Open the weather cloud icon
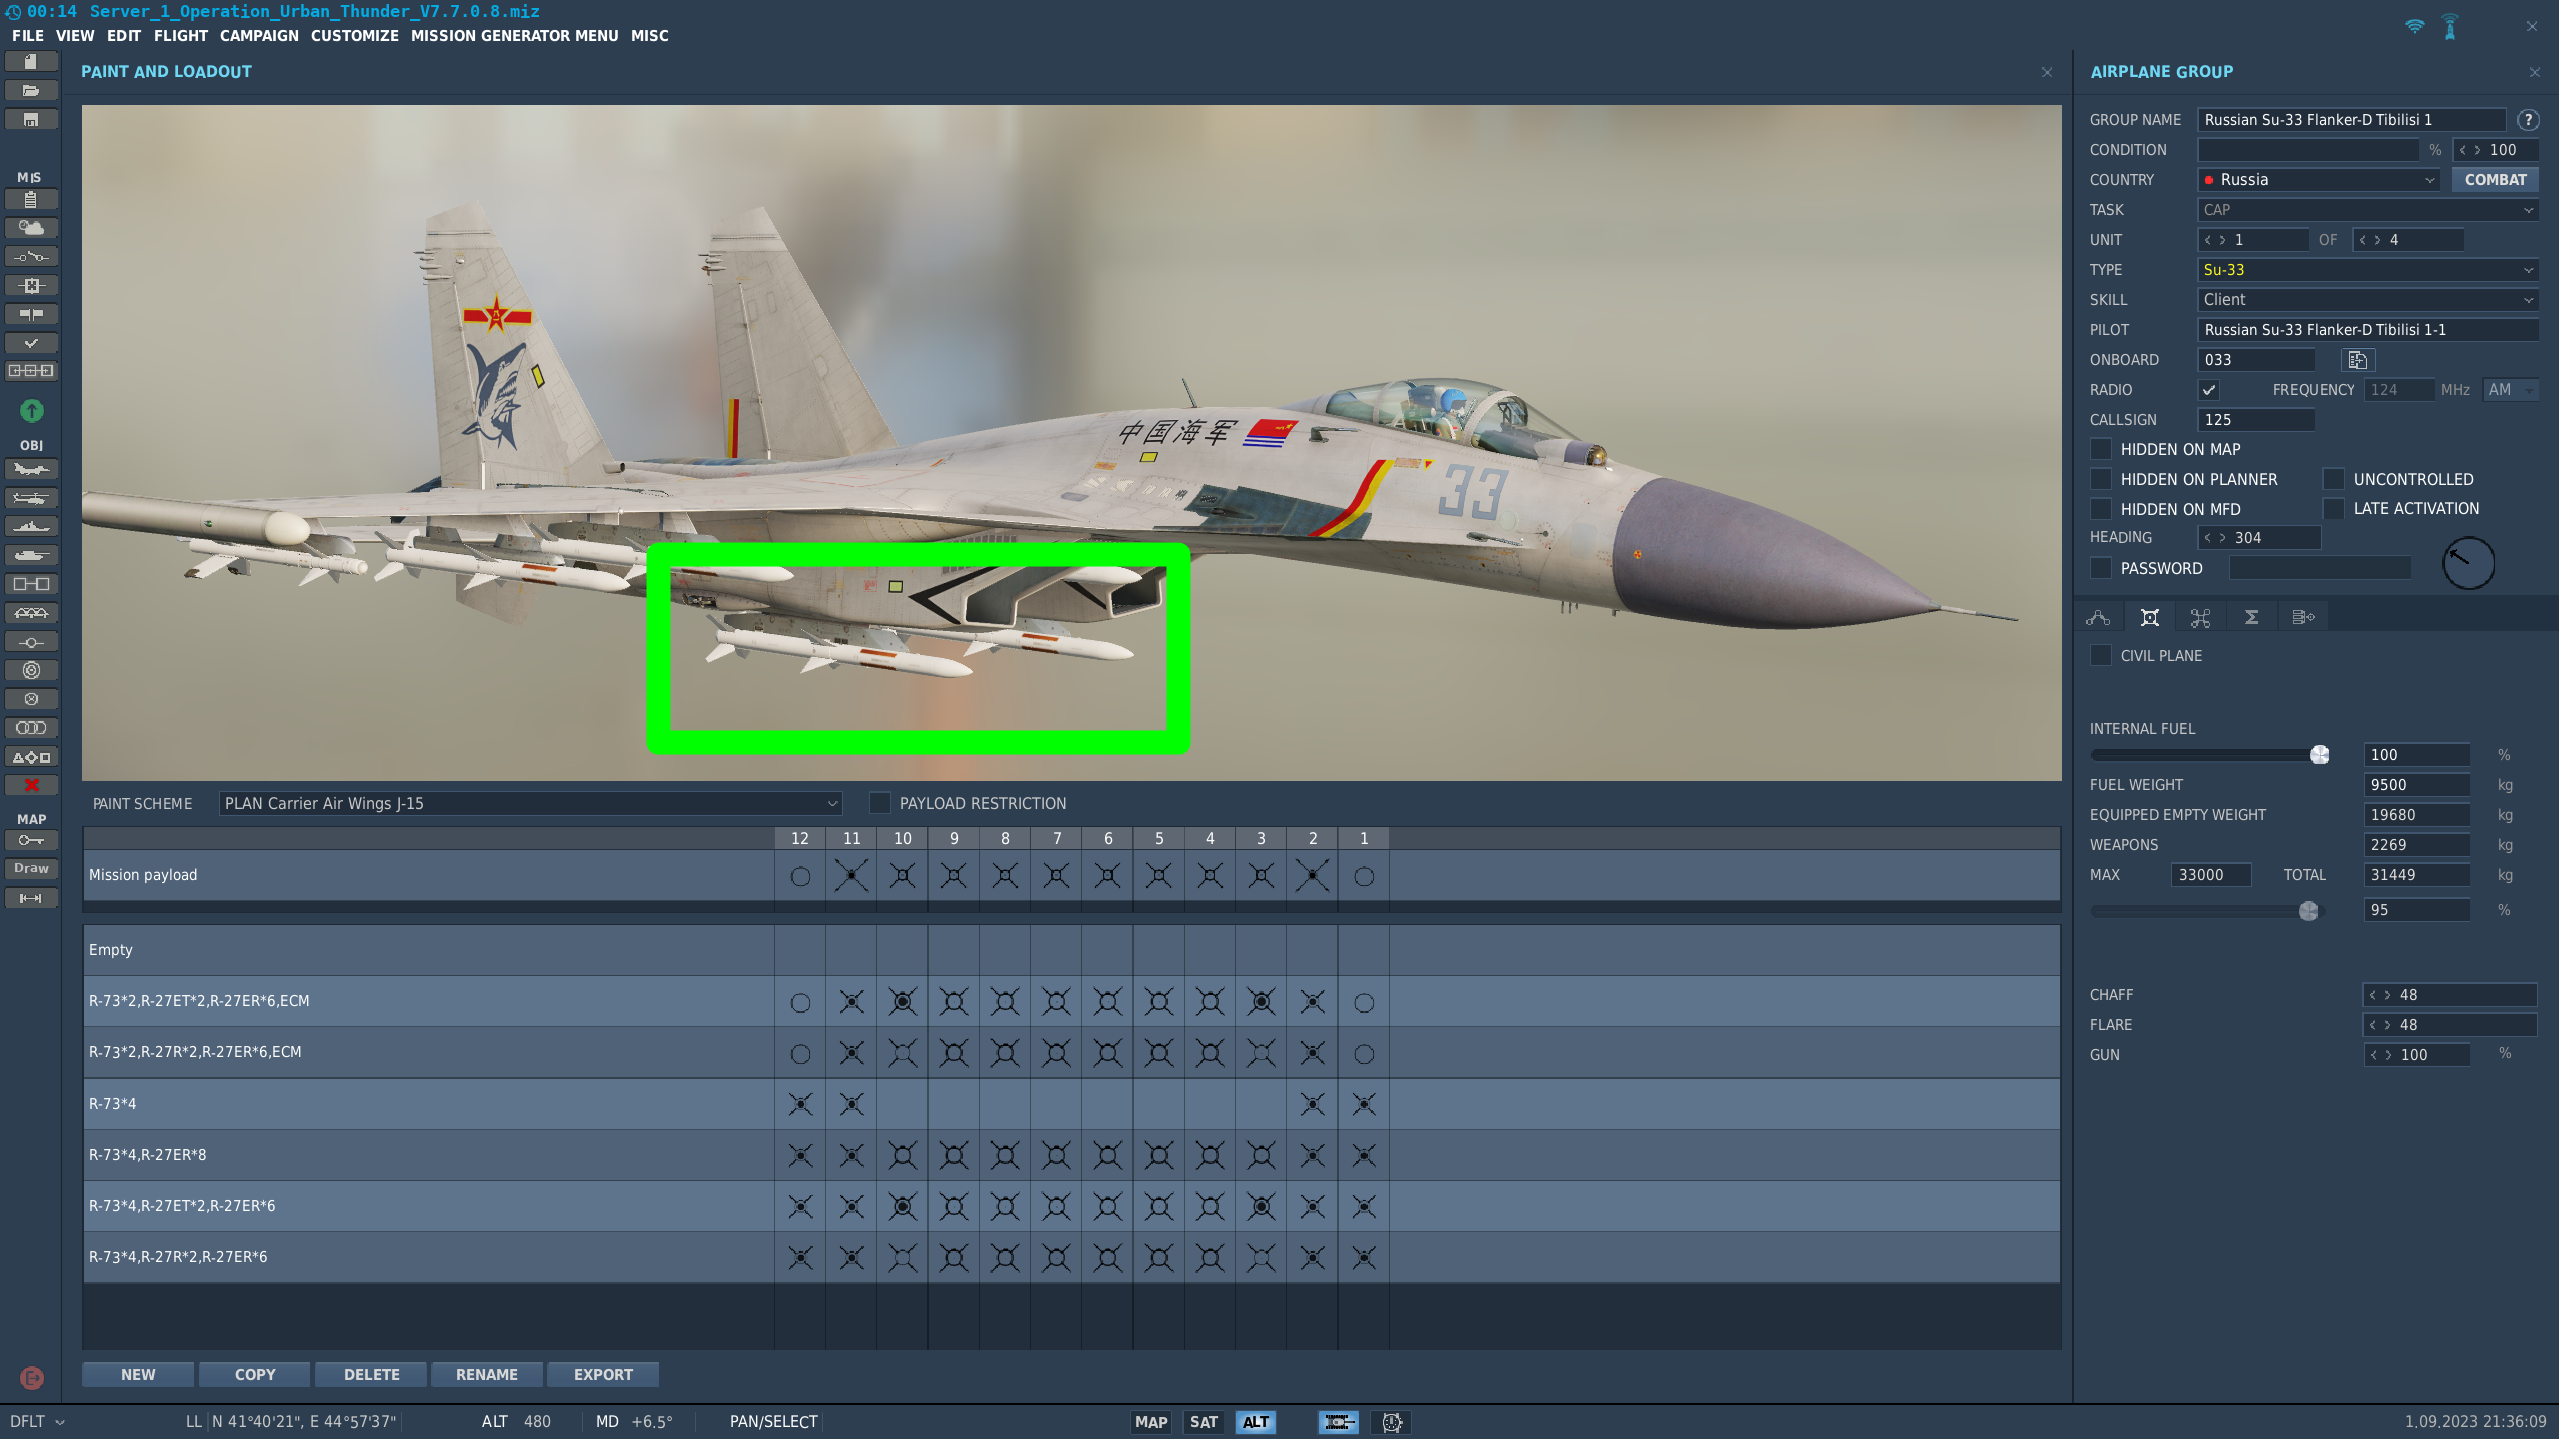 coord(31,228)
